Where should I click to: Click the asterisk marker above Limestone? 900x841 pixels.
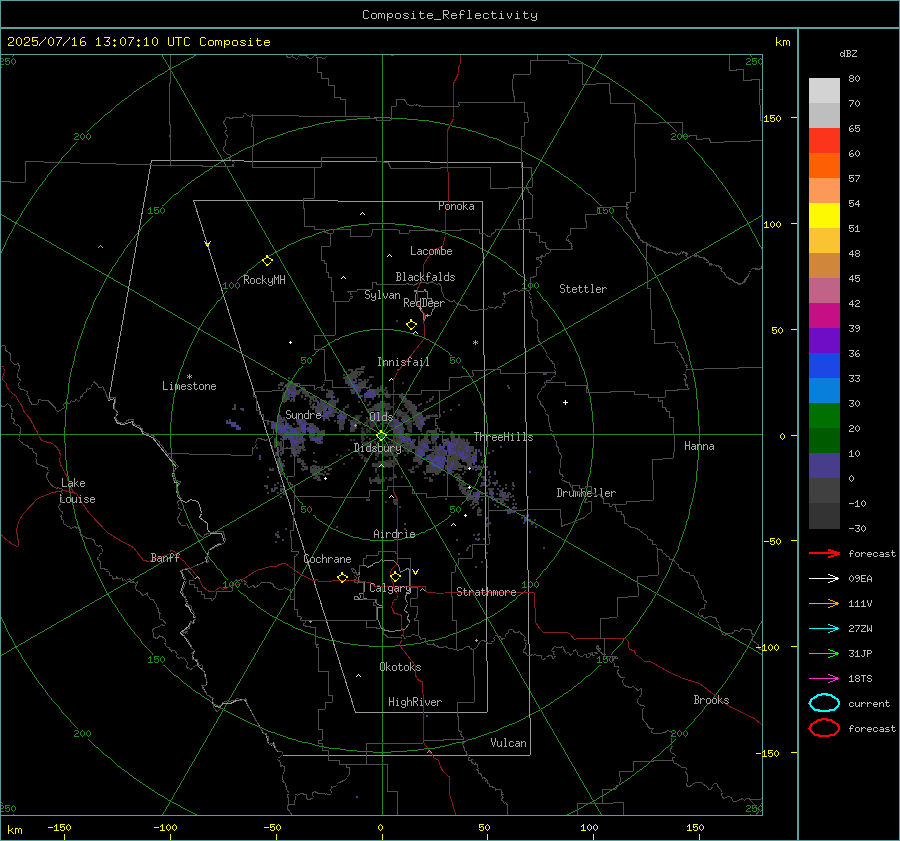pyautogui.click(x=189, y=377)
